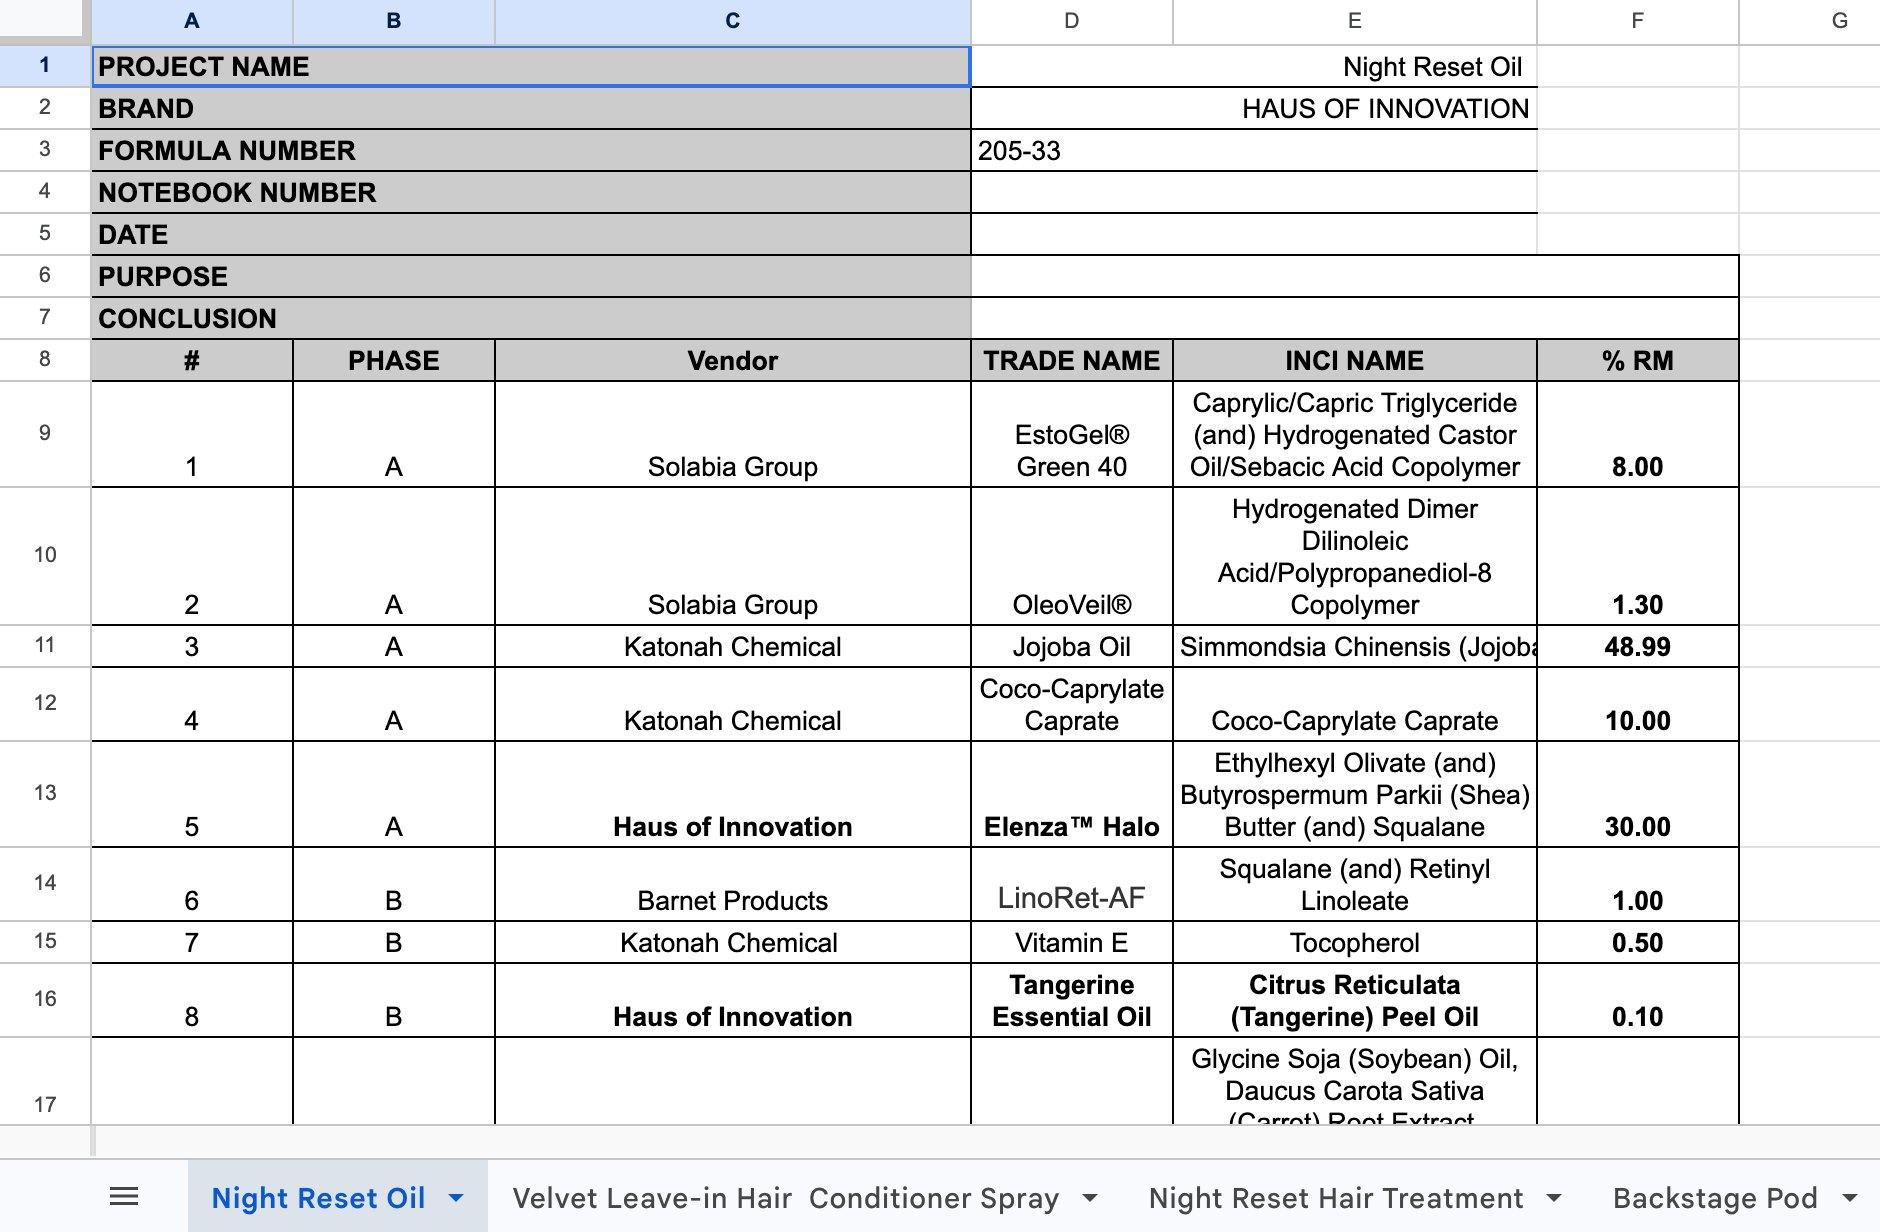Click the PROJECT NAME cell
Image resolution: width=1880 pixels, height=1232 pixels.
click(531, 66)
